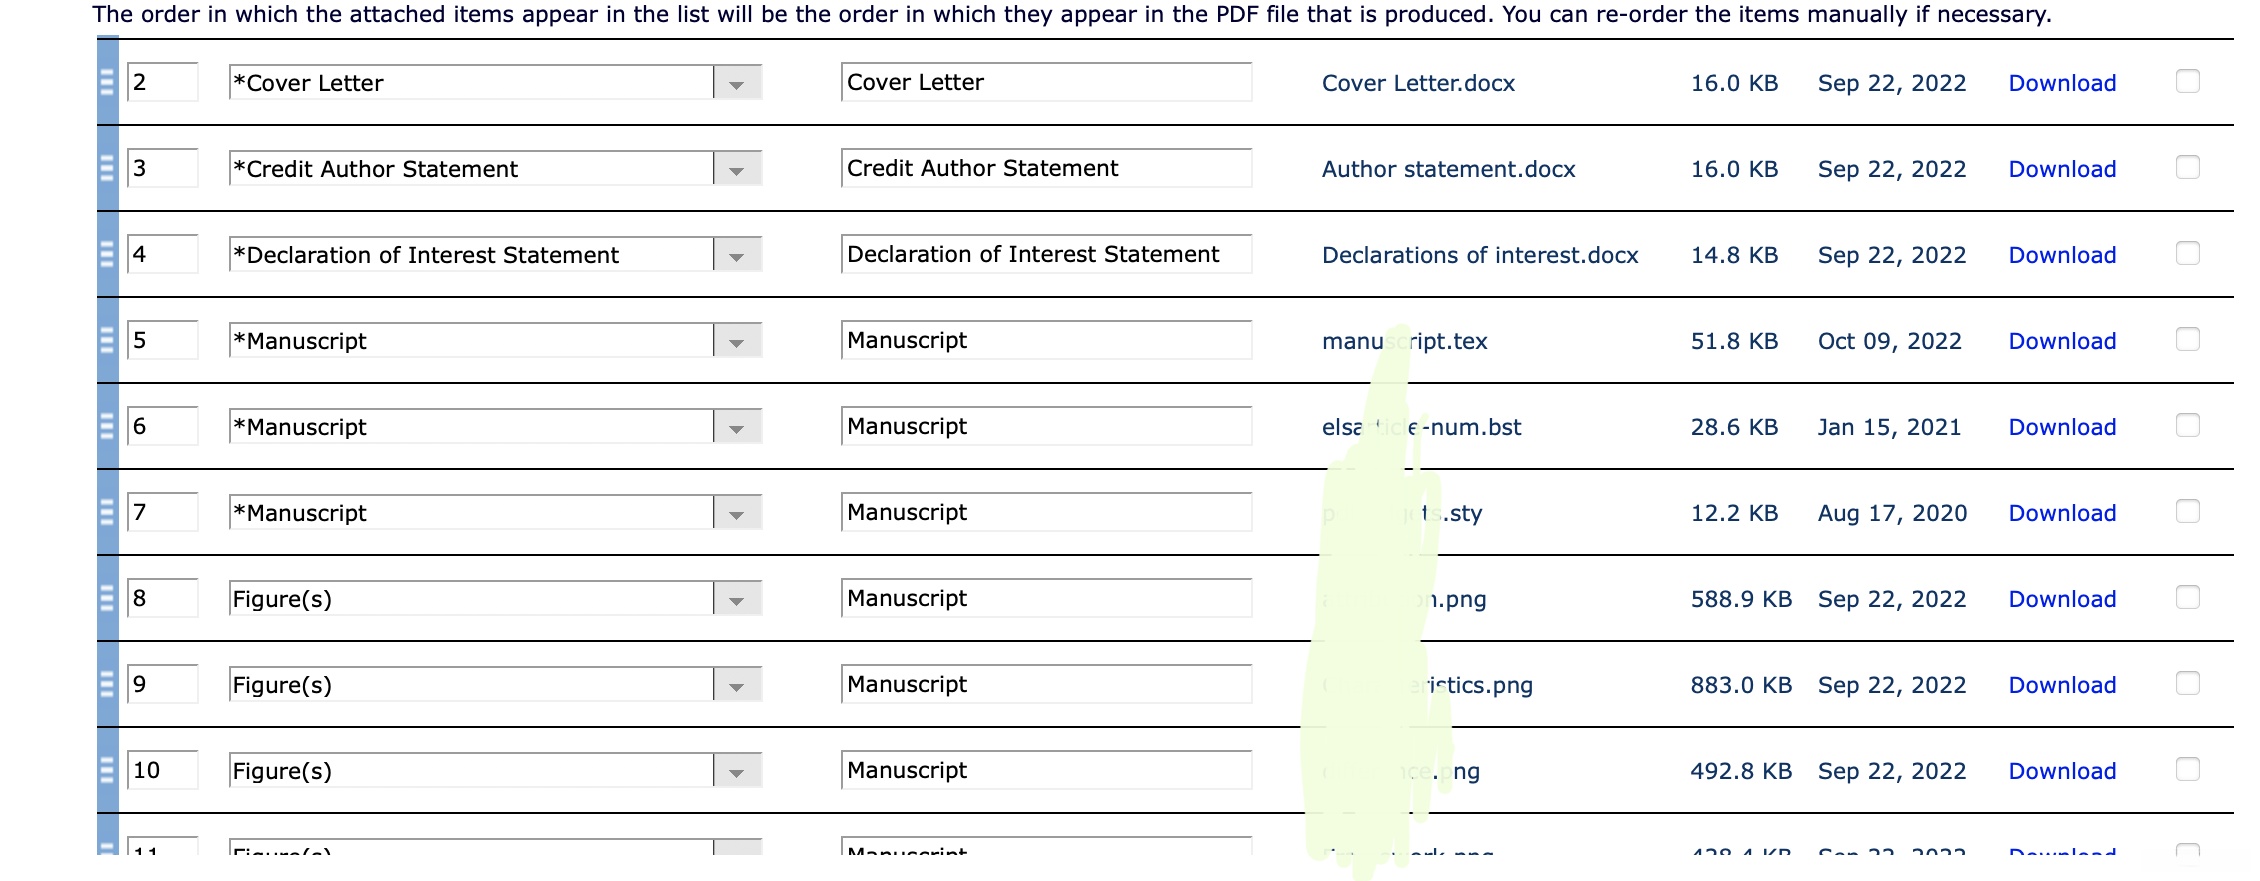Expand the *Credit Author Statement type dropdown
The height and width of the screenshot is (881, 2260).
[x=736, y=169]
